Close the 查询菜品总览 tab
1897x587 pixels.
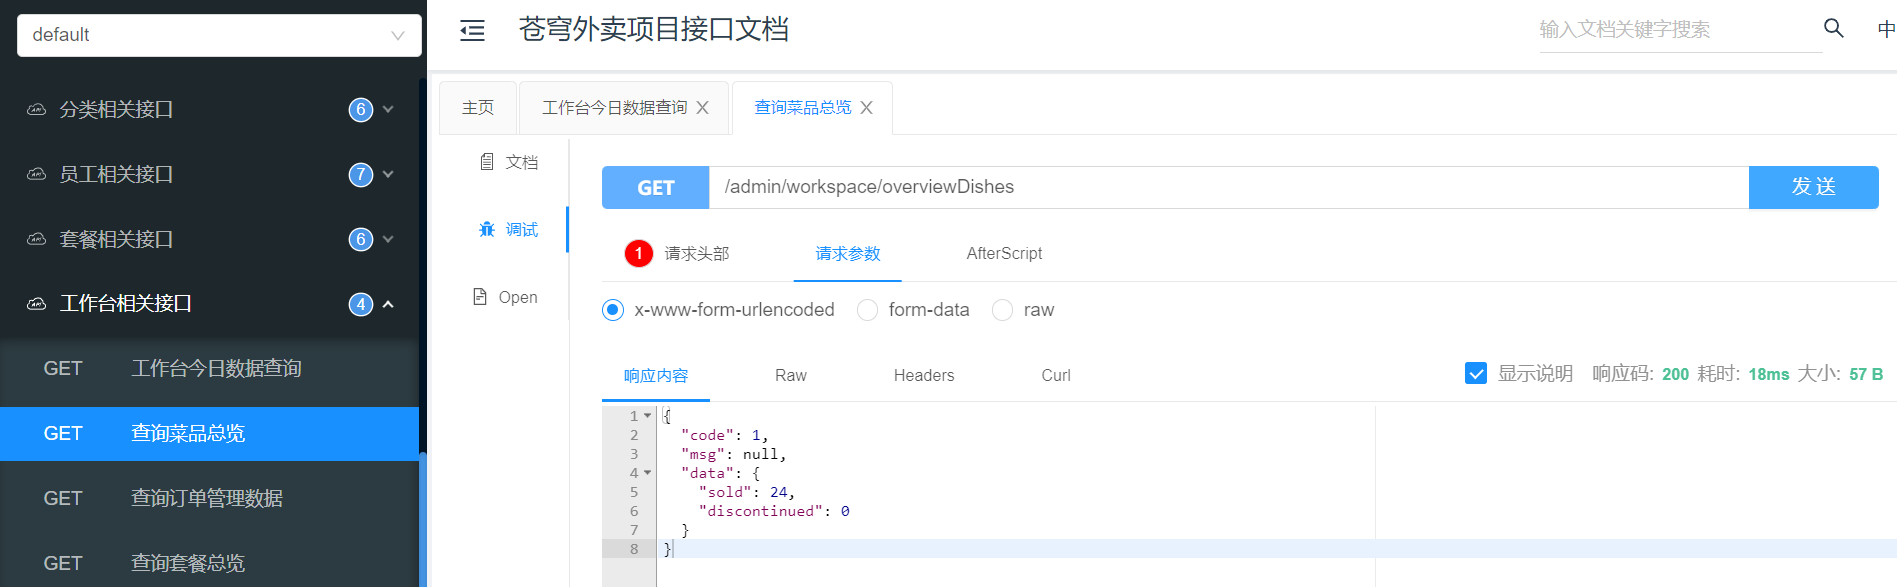tap(867, 108)
